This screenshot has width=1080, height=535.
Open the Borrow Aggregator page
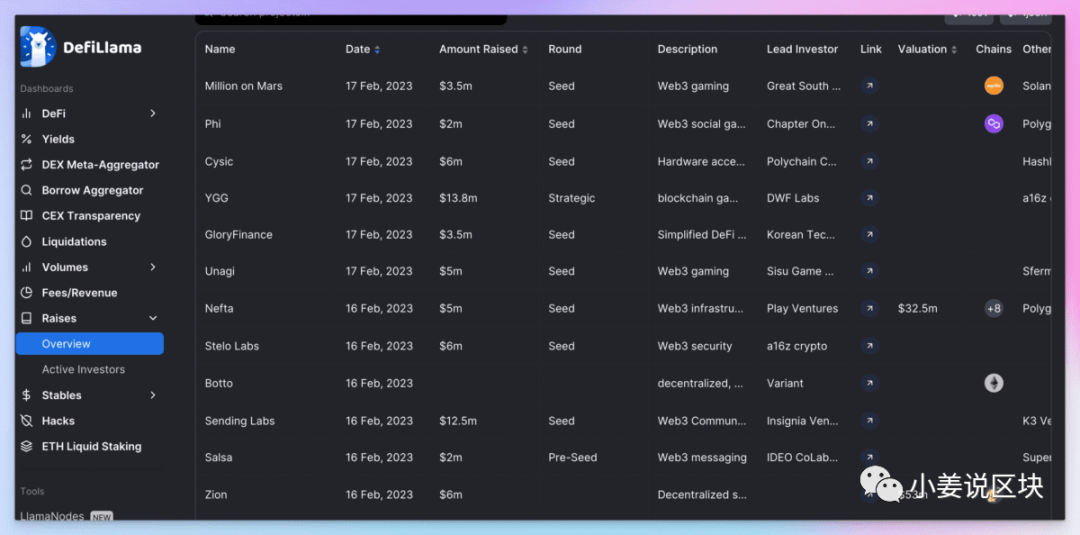click(x=92, y=190)
